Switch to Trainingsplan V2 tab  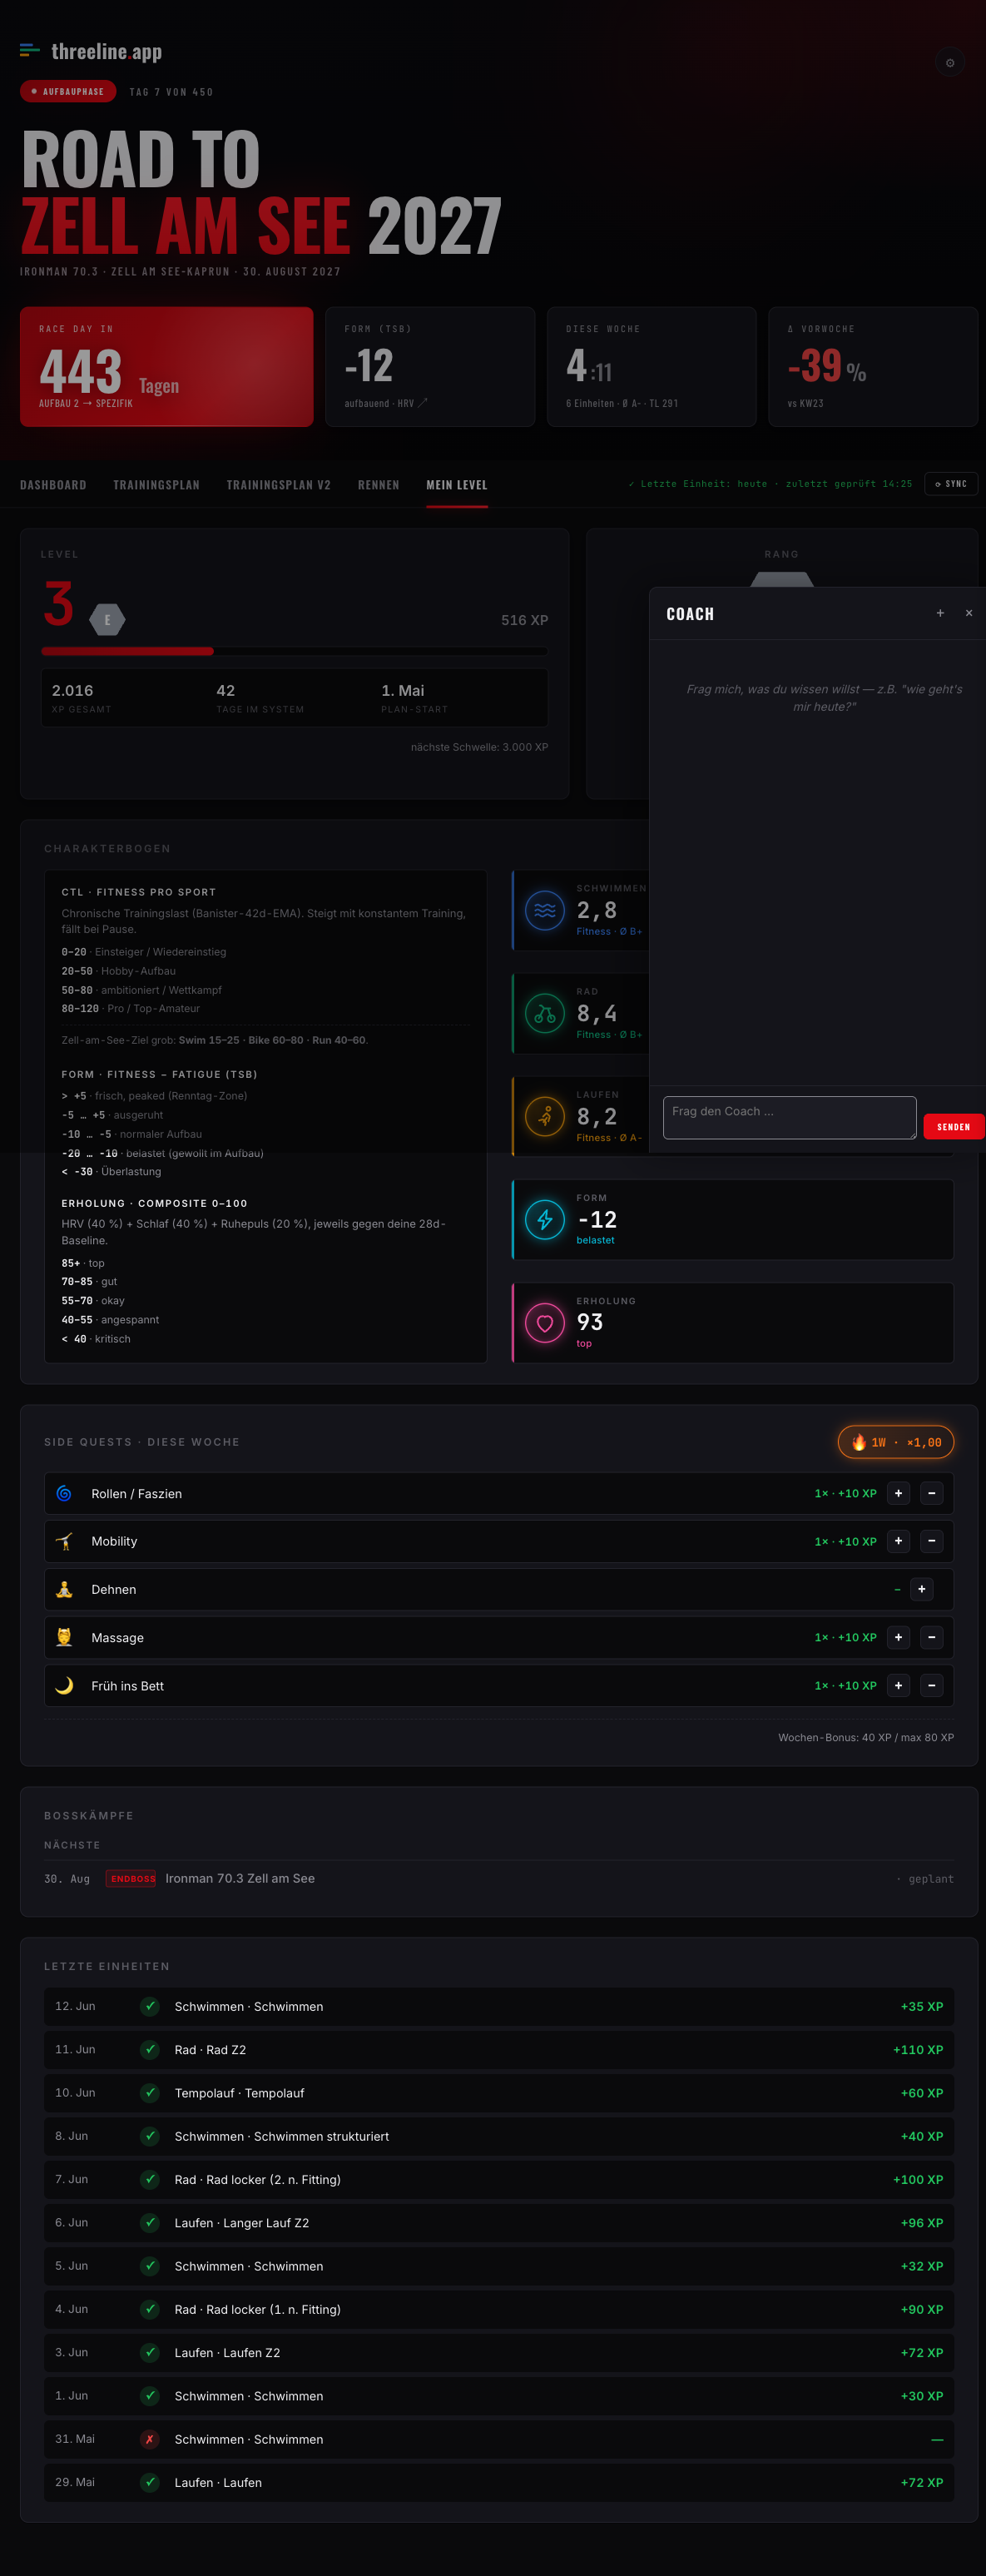(x=278, y=485)
